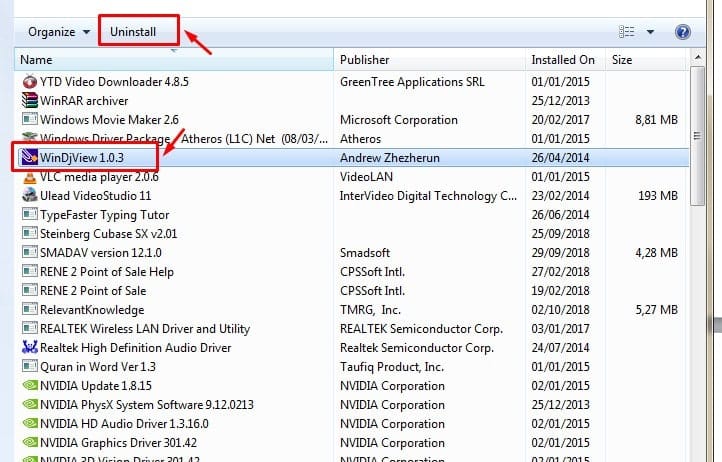Screen dimensions: 722x462
Task: Click the Windows Movie Maker 2.6 icon
Action: [x=29, y=119]
